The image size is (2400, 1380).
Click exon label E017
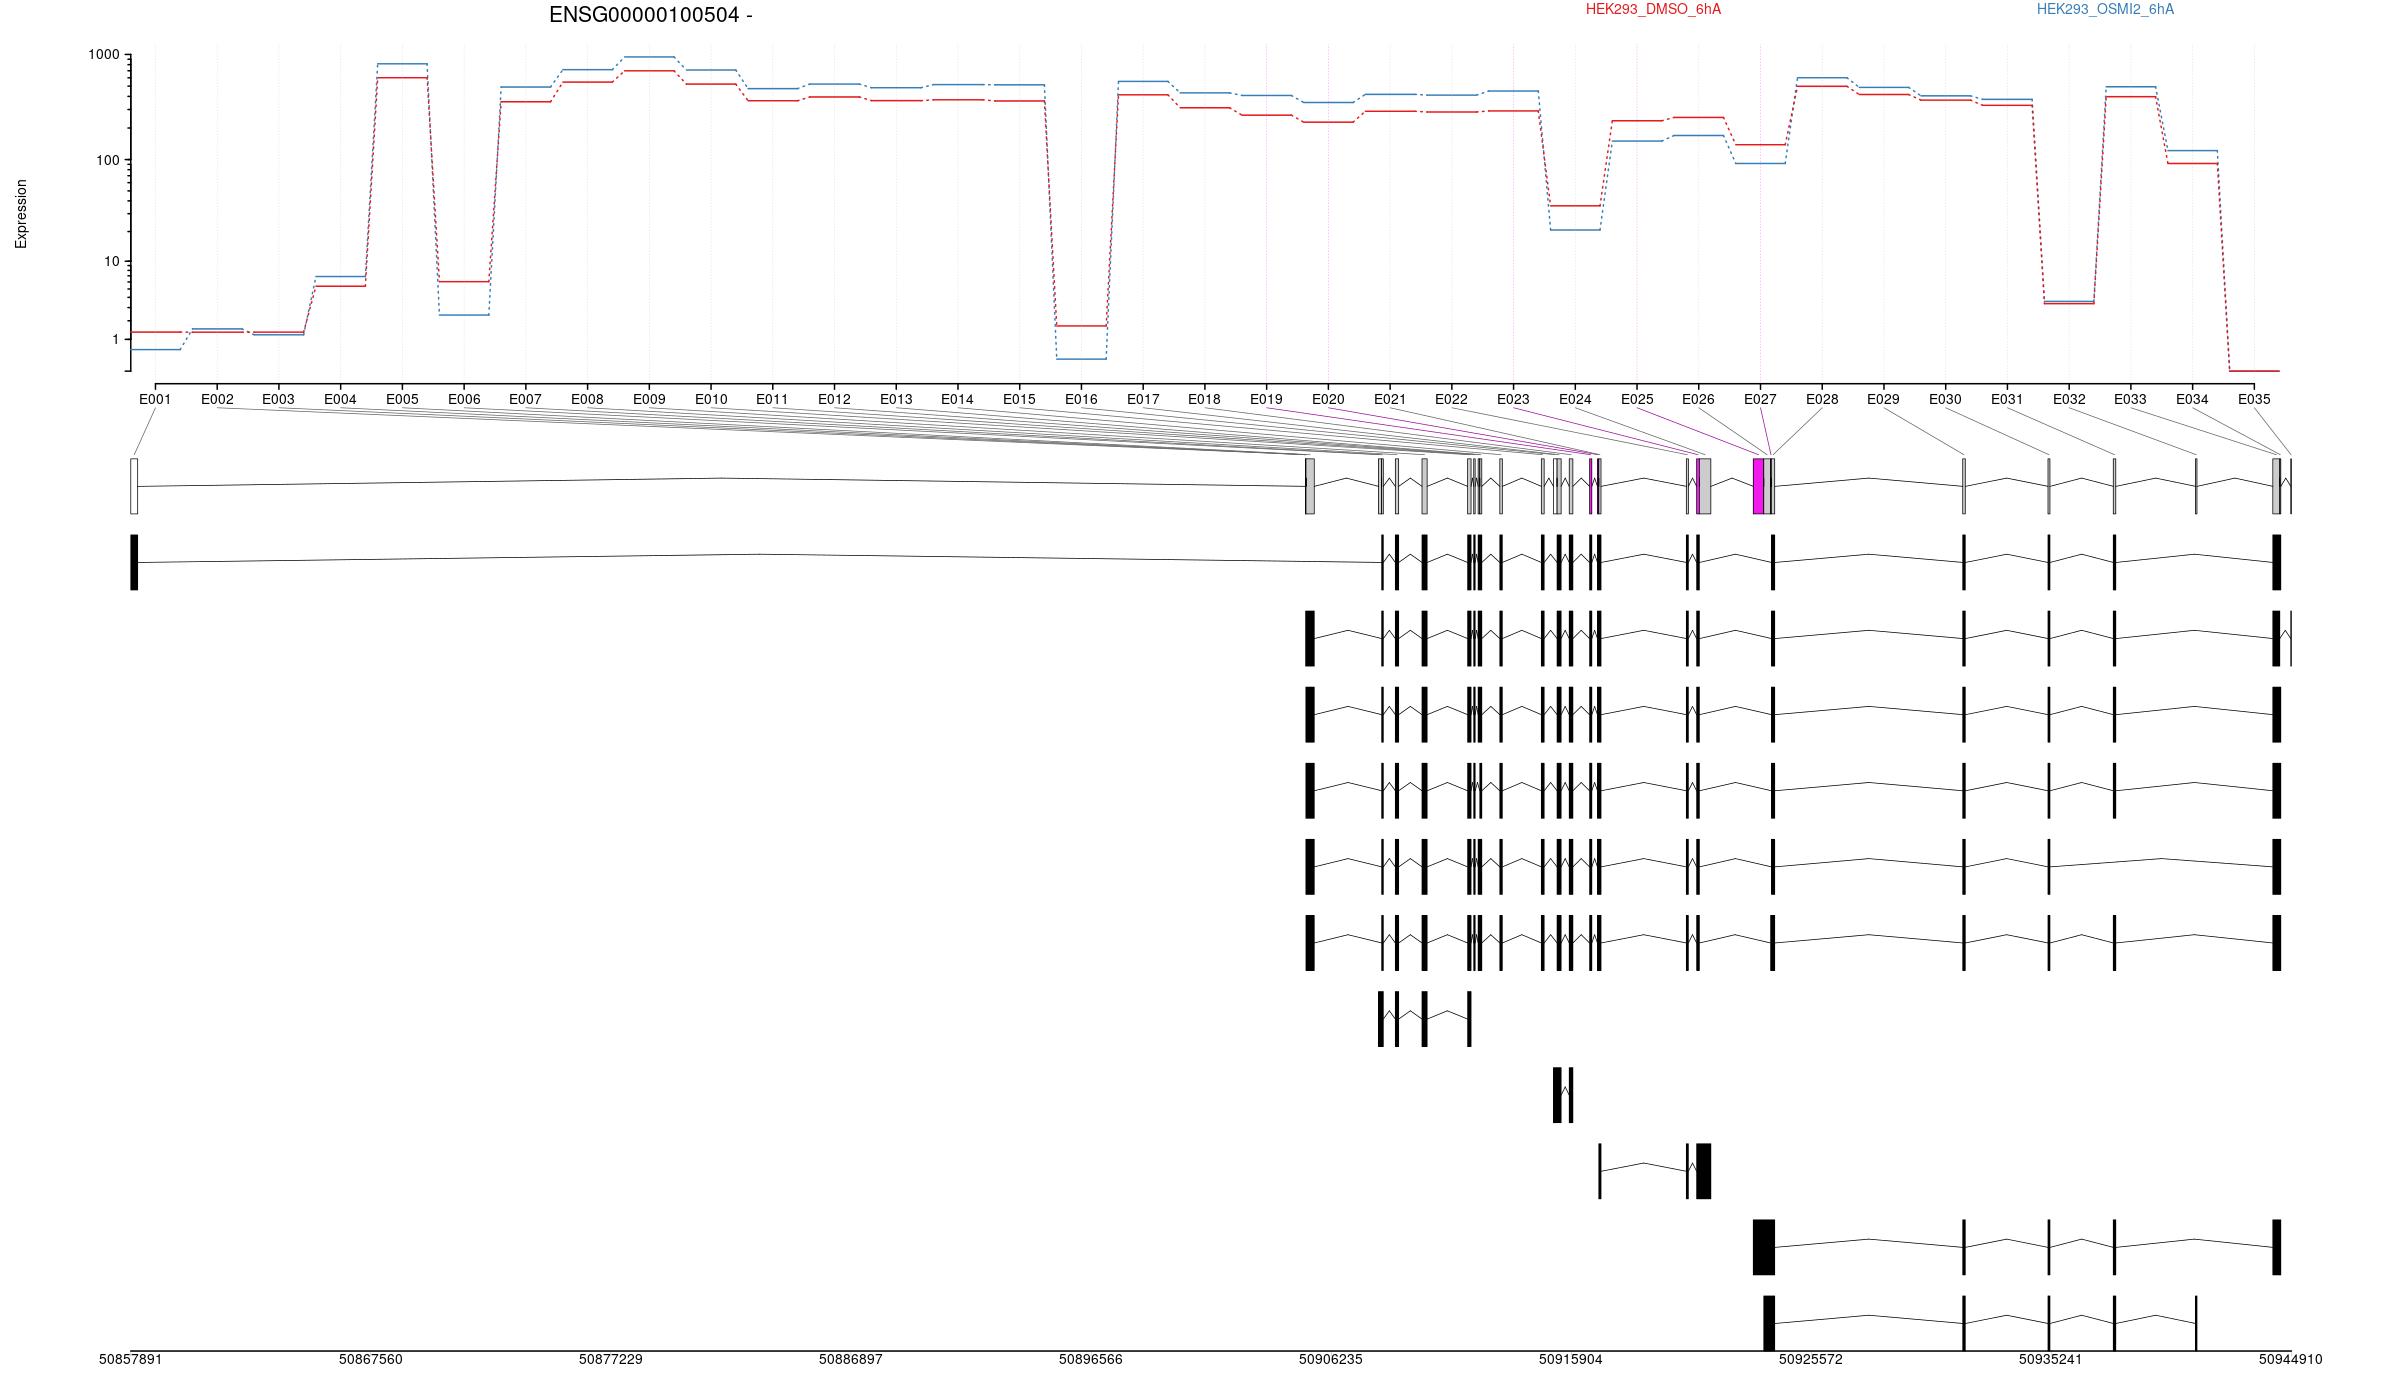(x=1143, y=399)
